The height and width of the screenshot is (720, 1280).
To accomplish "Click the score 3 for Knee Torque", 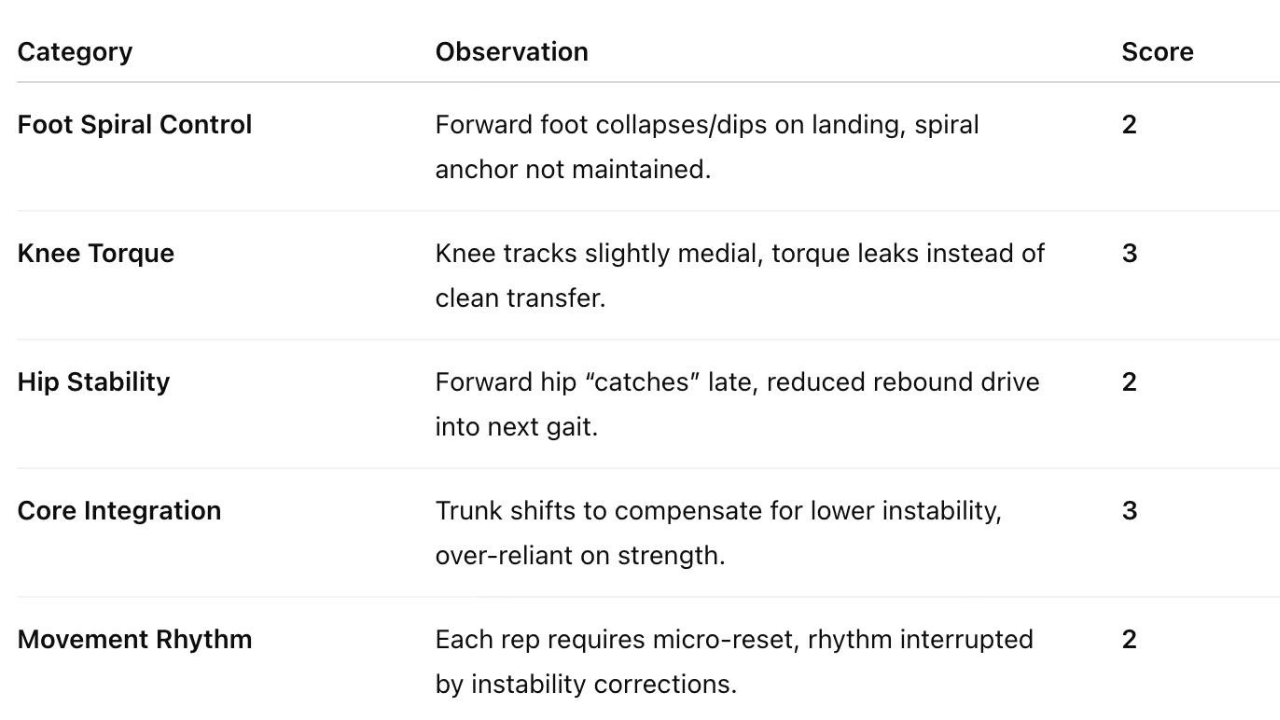I will tap(1129, 254).
